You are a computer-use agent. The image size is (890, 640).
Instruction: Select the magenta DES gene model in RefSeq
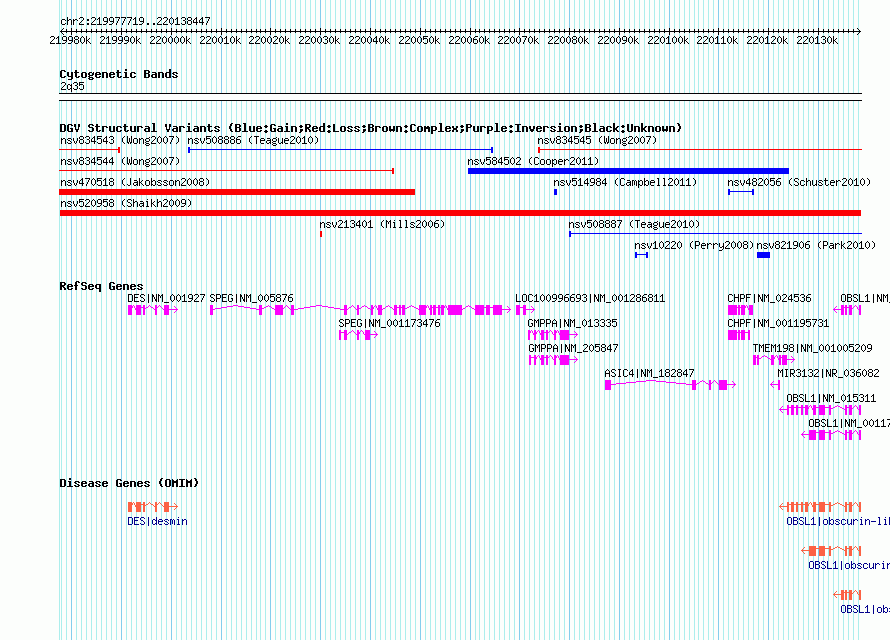click(x=153, y=310)
